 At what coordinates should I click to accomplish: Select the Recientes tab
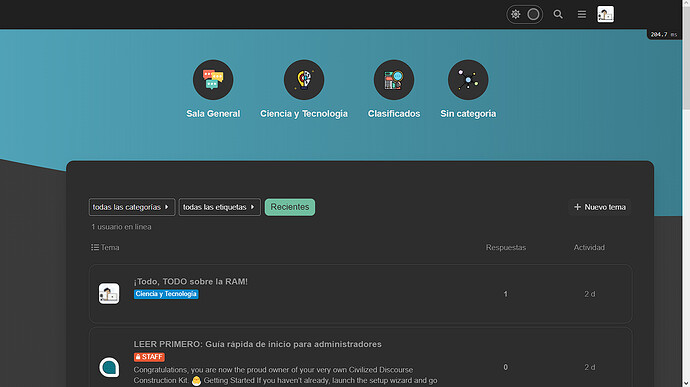pyautogui.click(x=290, y=207)
